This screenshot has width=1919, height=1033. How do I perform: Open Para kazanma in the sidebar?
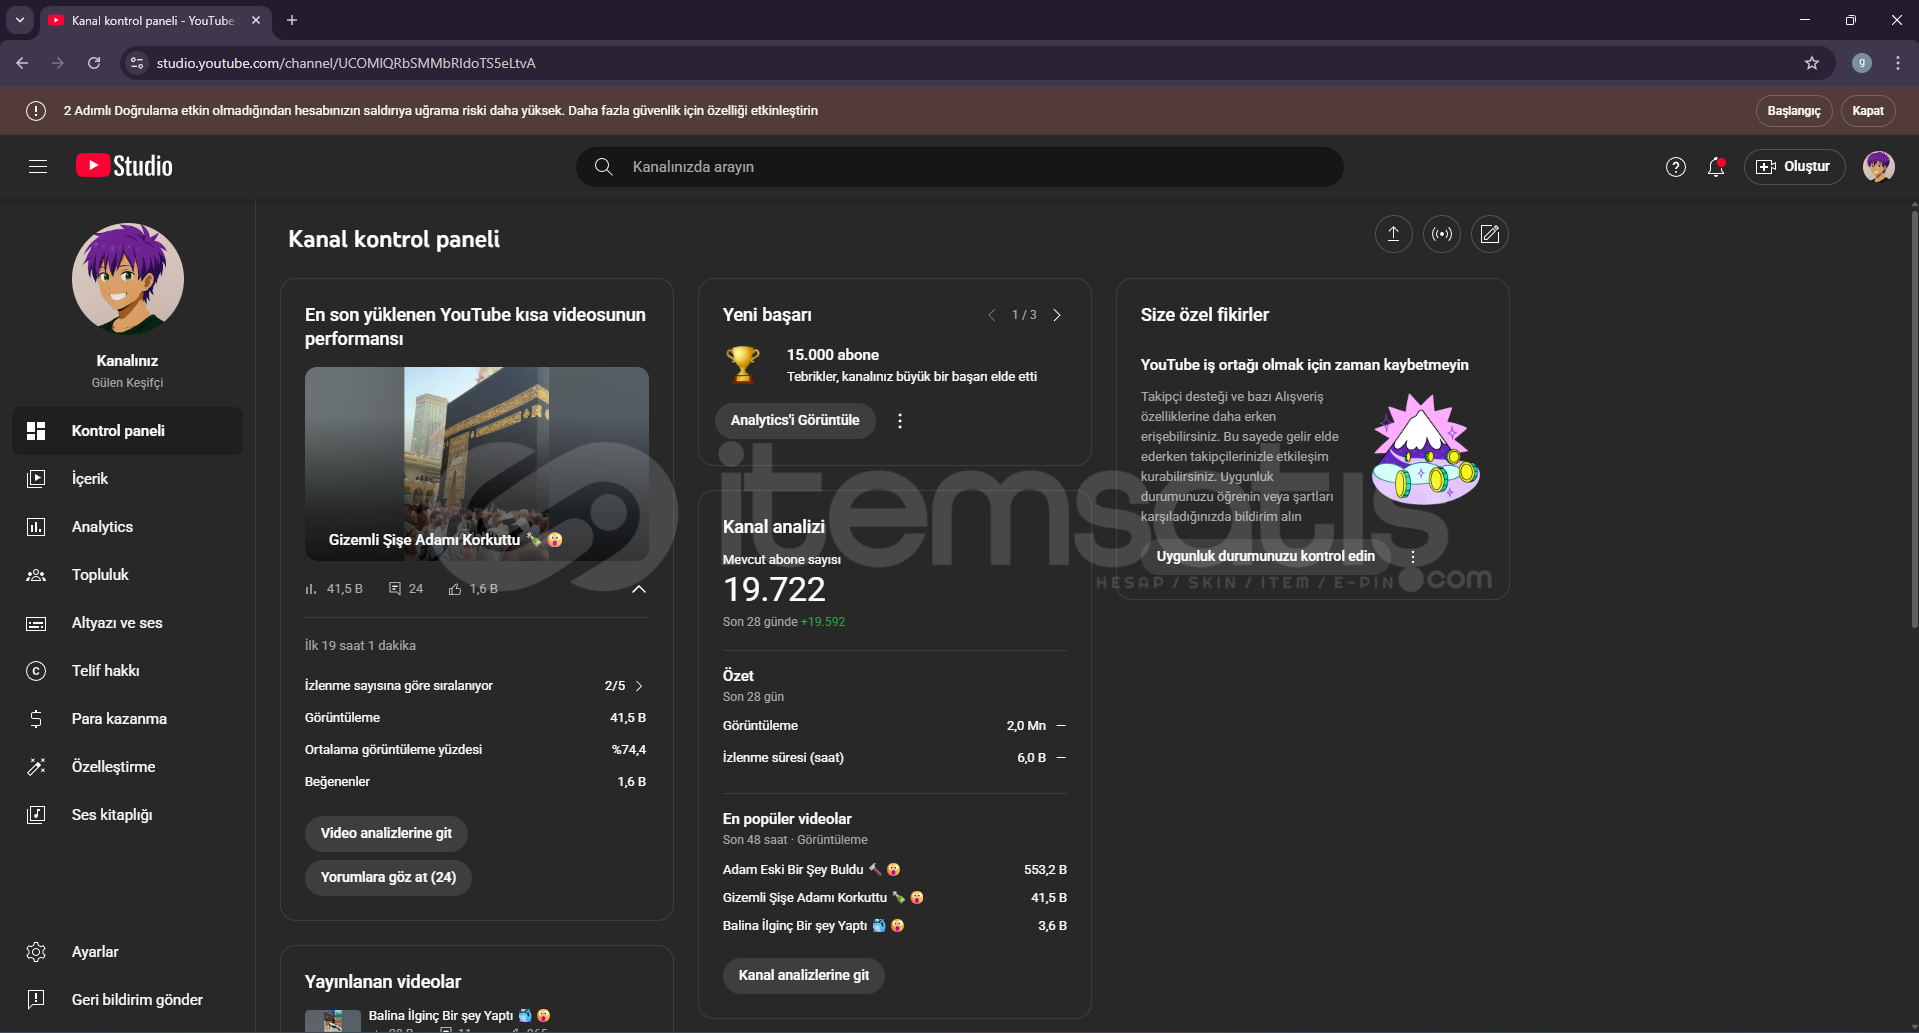(x=119, y=719)
